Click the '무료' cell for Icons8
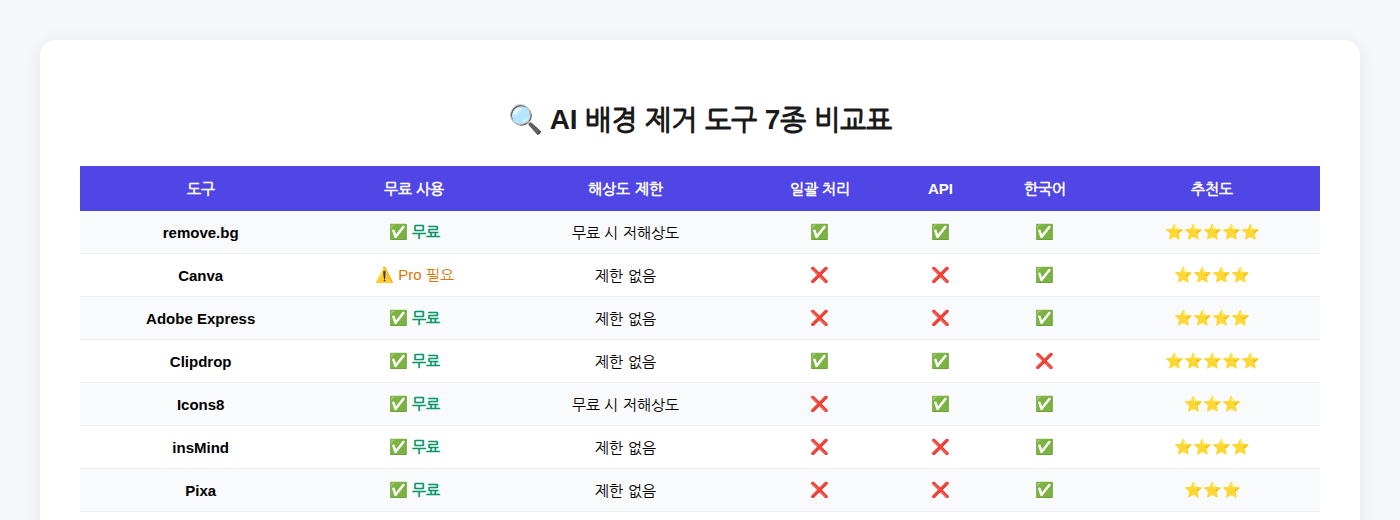This screenshot has width=1400, height=520. [x=414, y=404]
